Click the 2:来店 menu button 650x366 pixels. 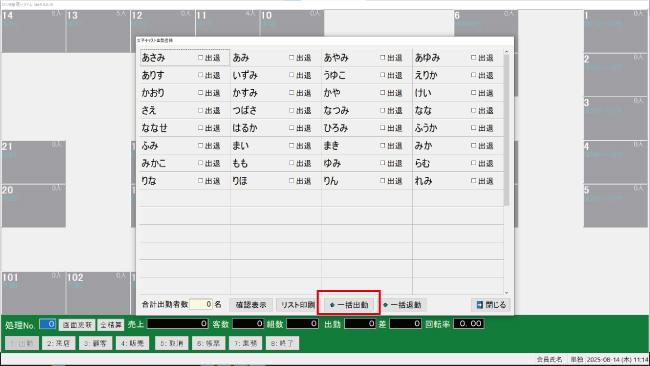coord(58,343)
